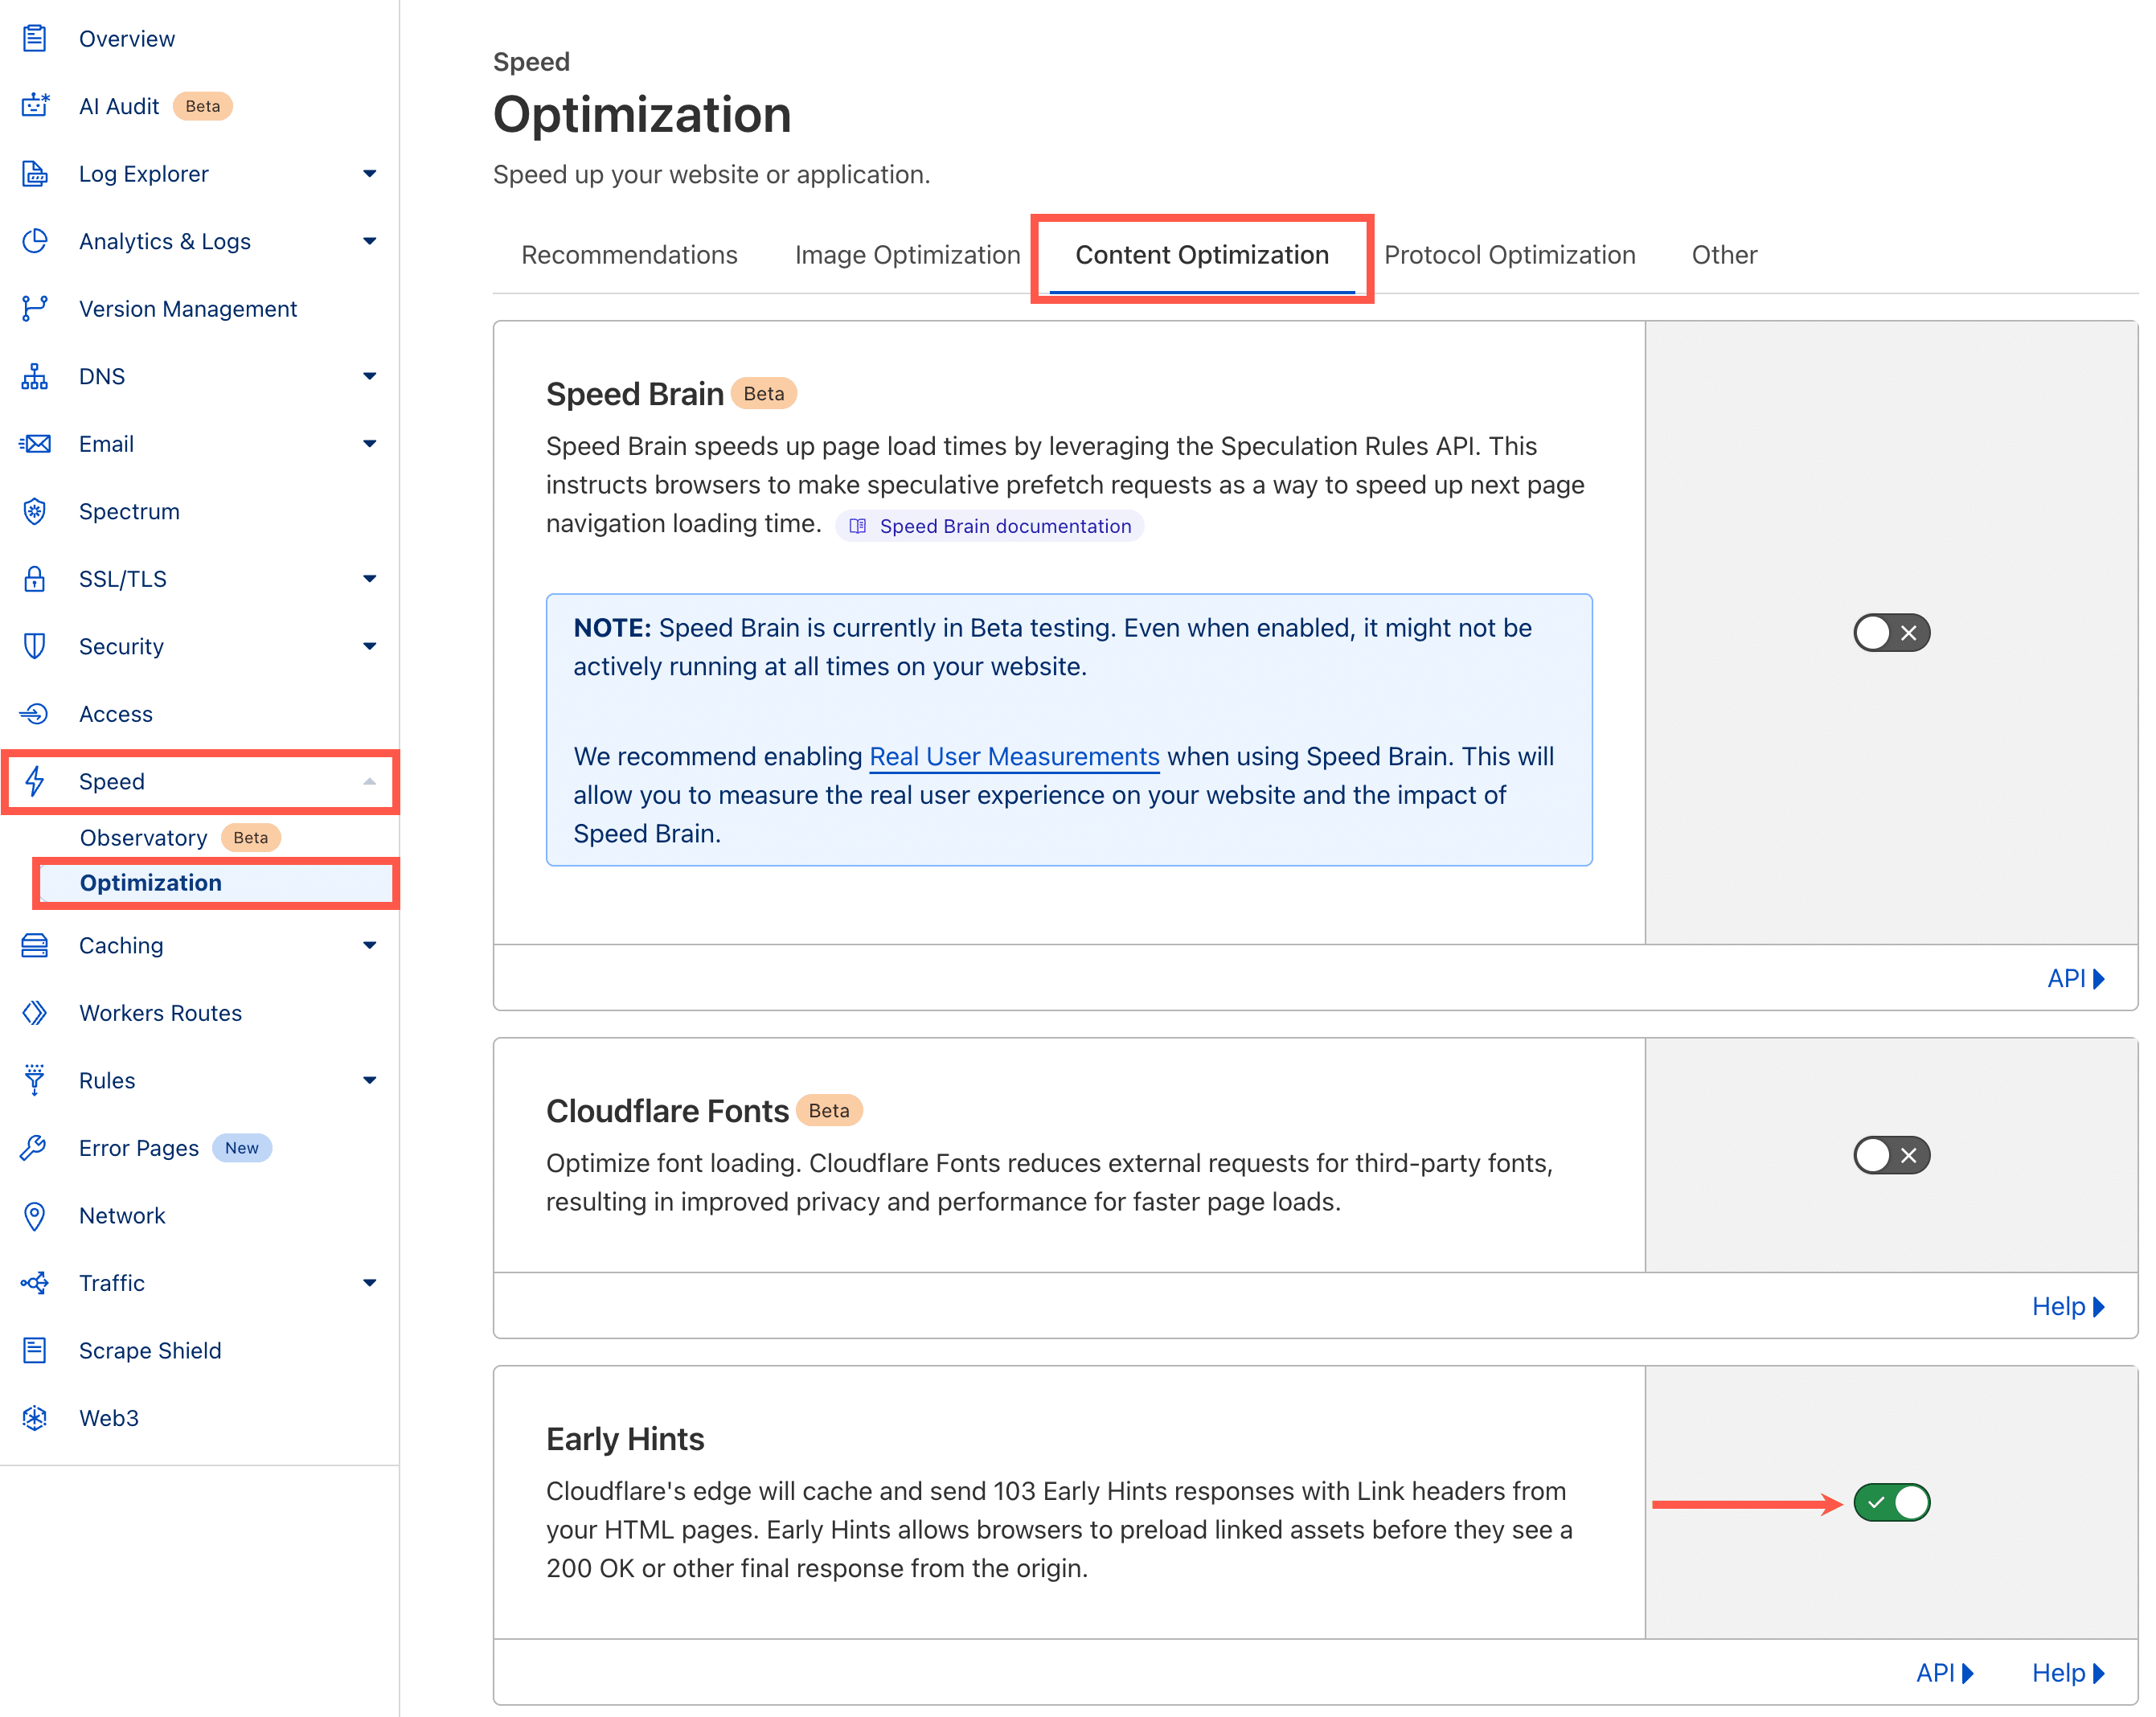Open Version Management via its icon
Screen dimensions: 2156x1717
[35, 308]
